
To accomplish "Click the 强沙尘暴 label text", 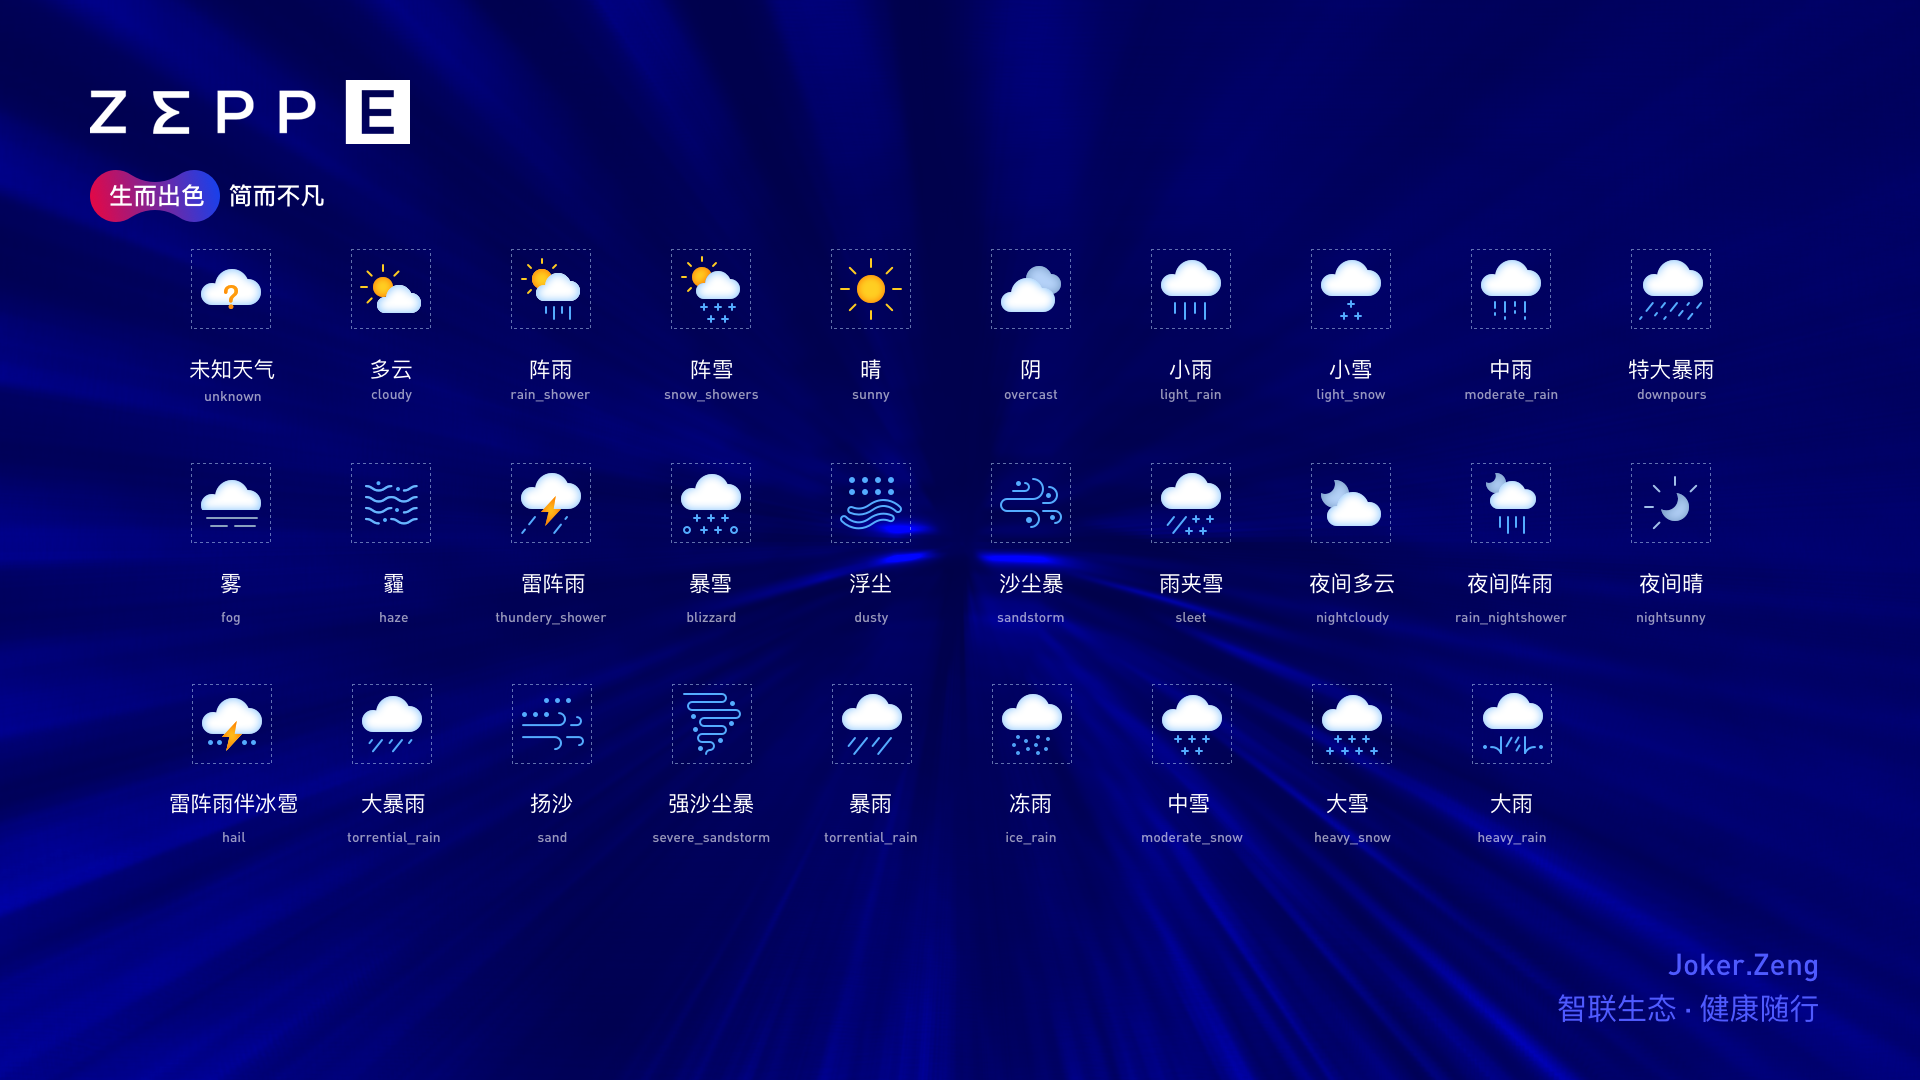I will [711, 804].
